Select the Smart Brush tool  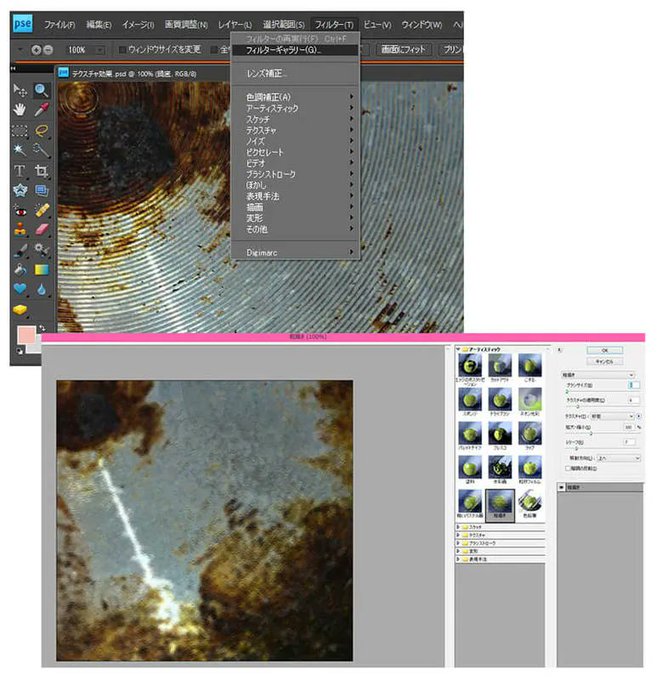point(41,250)
